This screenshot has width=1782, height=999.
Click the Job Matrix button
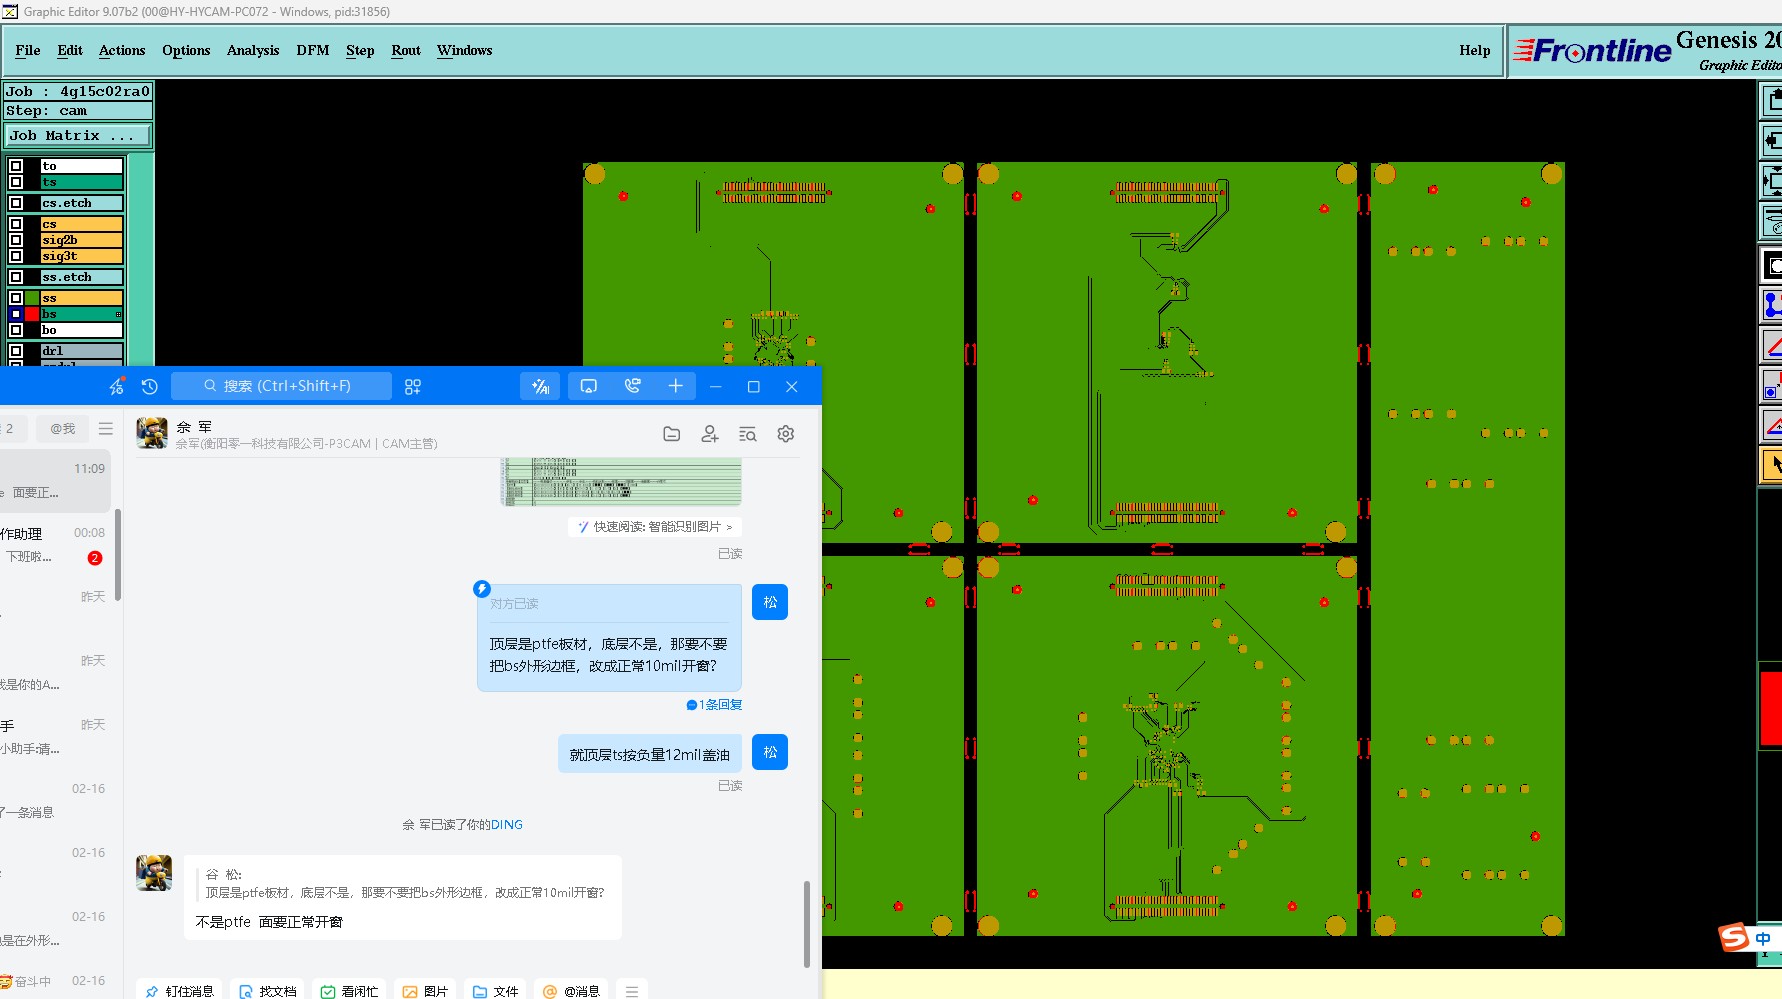78,135
